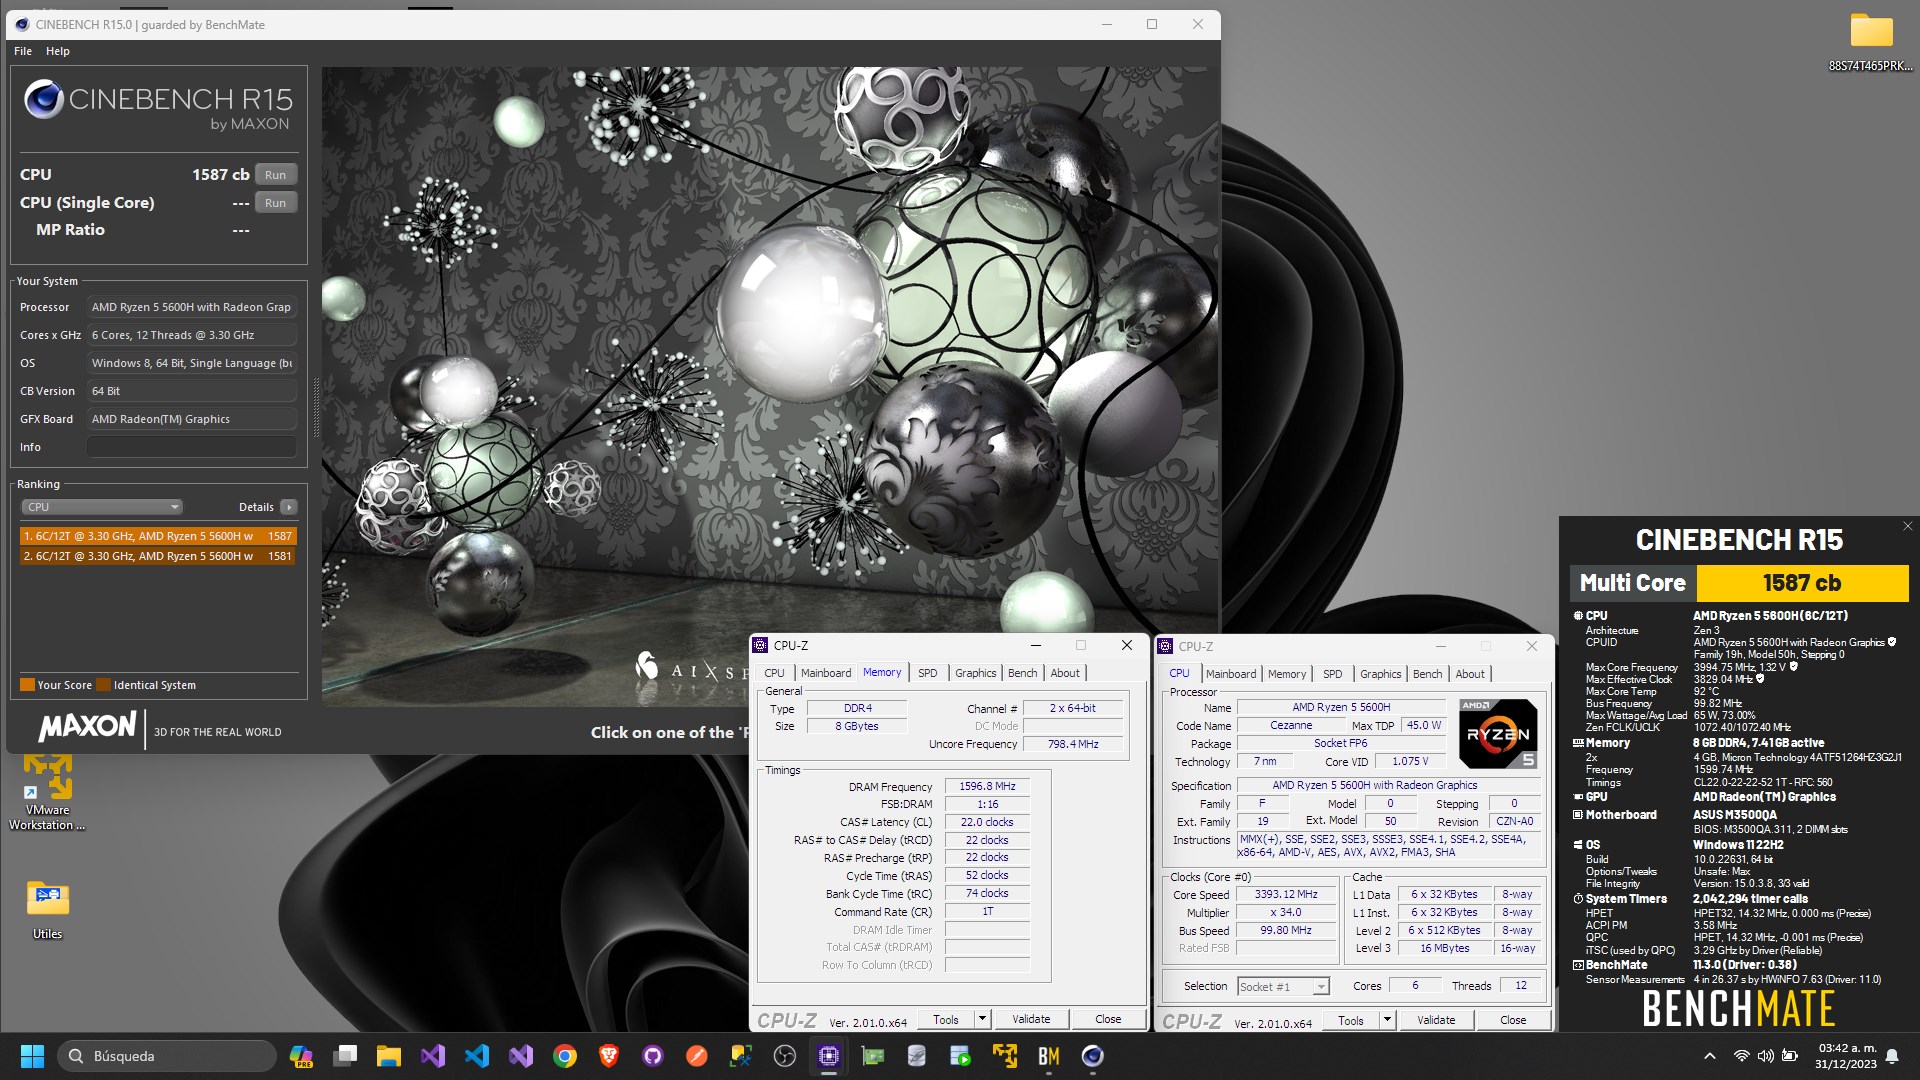Open Cinebench Help menu
The width and height of the screenshot is (1920, 1080).
tap(58, 51)
